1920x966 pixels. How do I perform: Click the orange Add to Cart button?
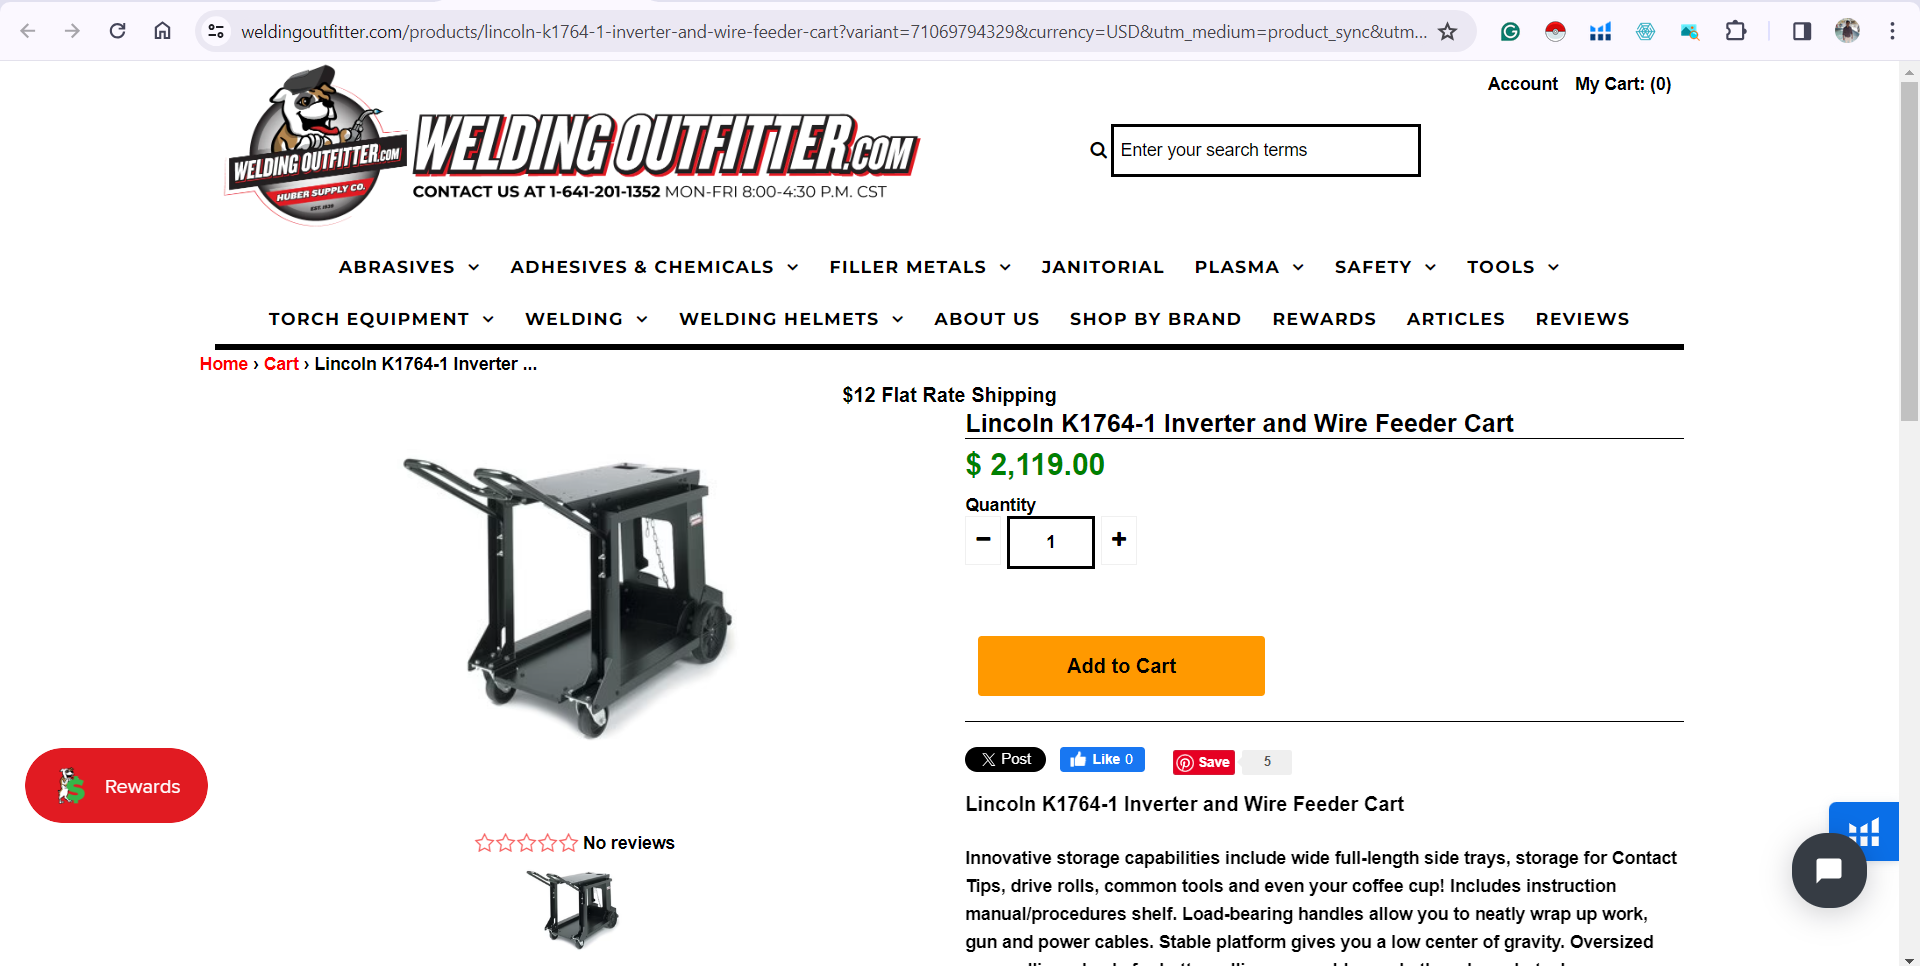coord(1121,666)
